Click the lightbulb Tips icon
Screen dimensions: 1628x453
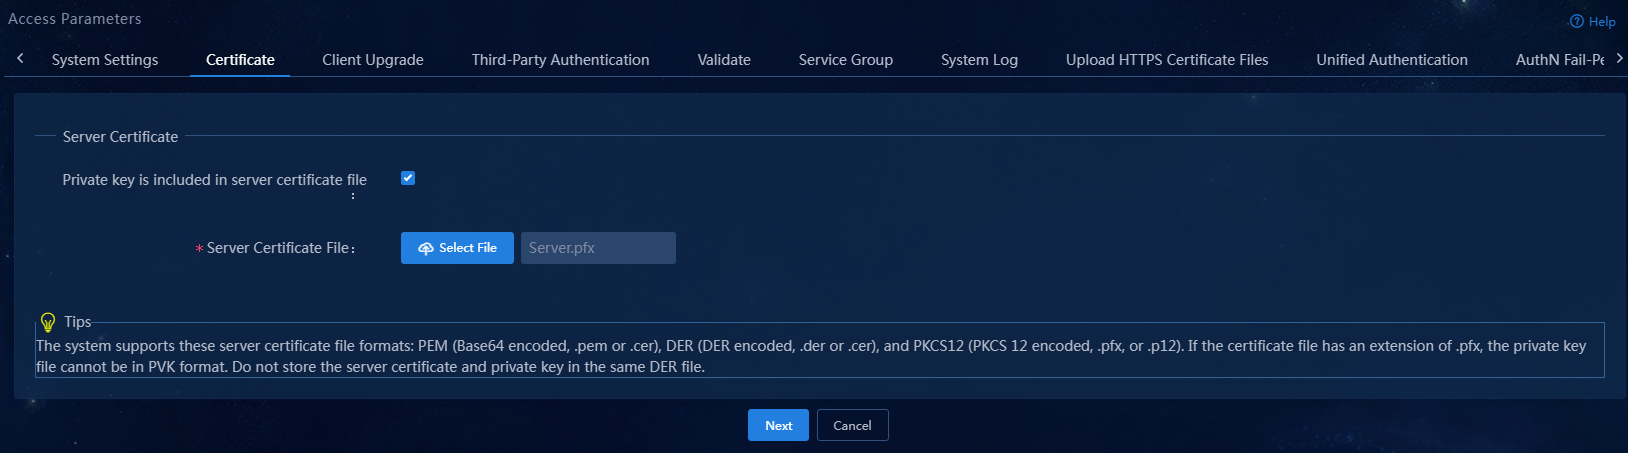point(47,322)
